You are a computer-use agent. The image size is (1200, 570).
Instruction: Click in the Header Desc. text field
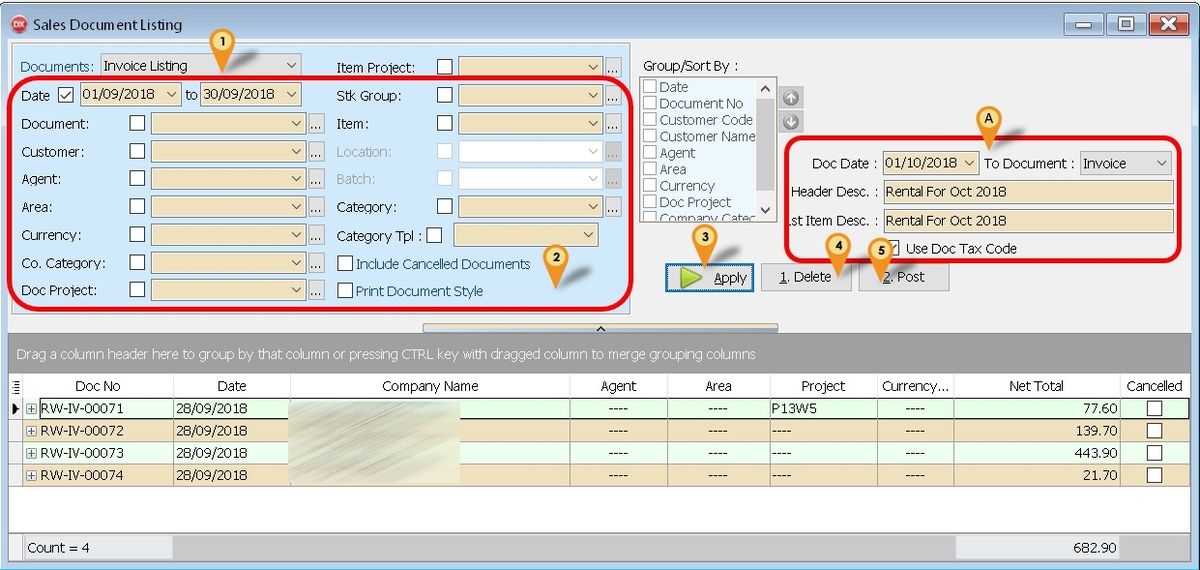[x=1026, y=192]
